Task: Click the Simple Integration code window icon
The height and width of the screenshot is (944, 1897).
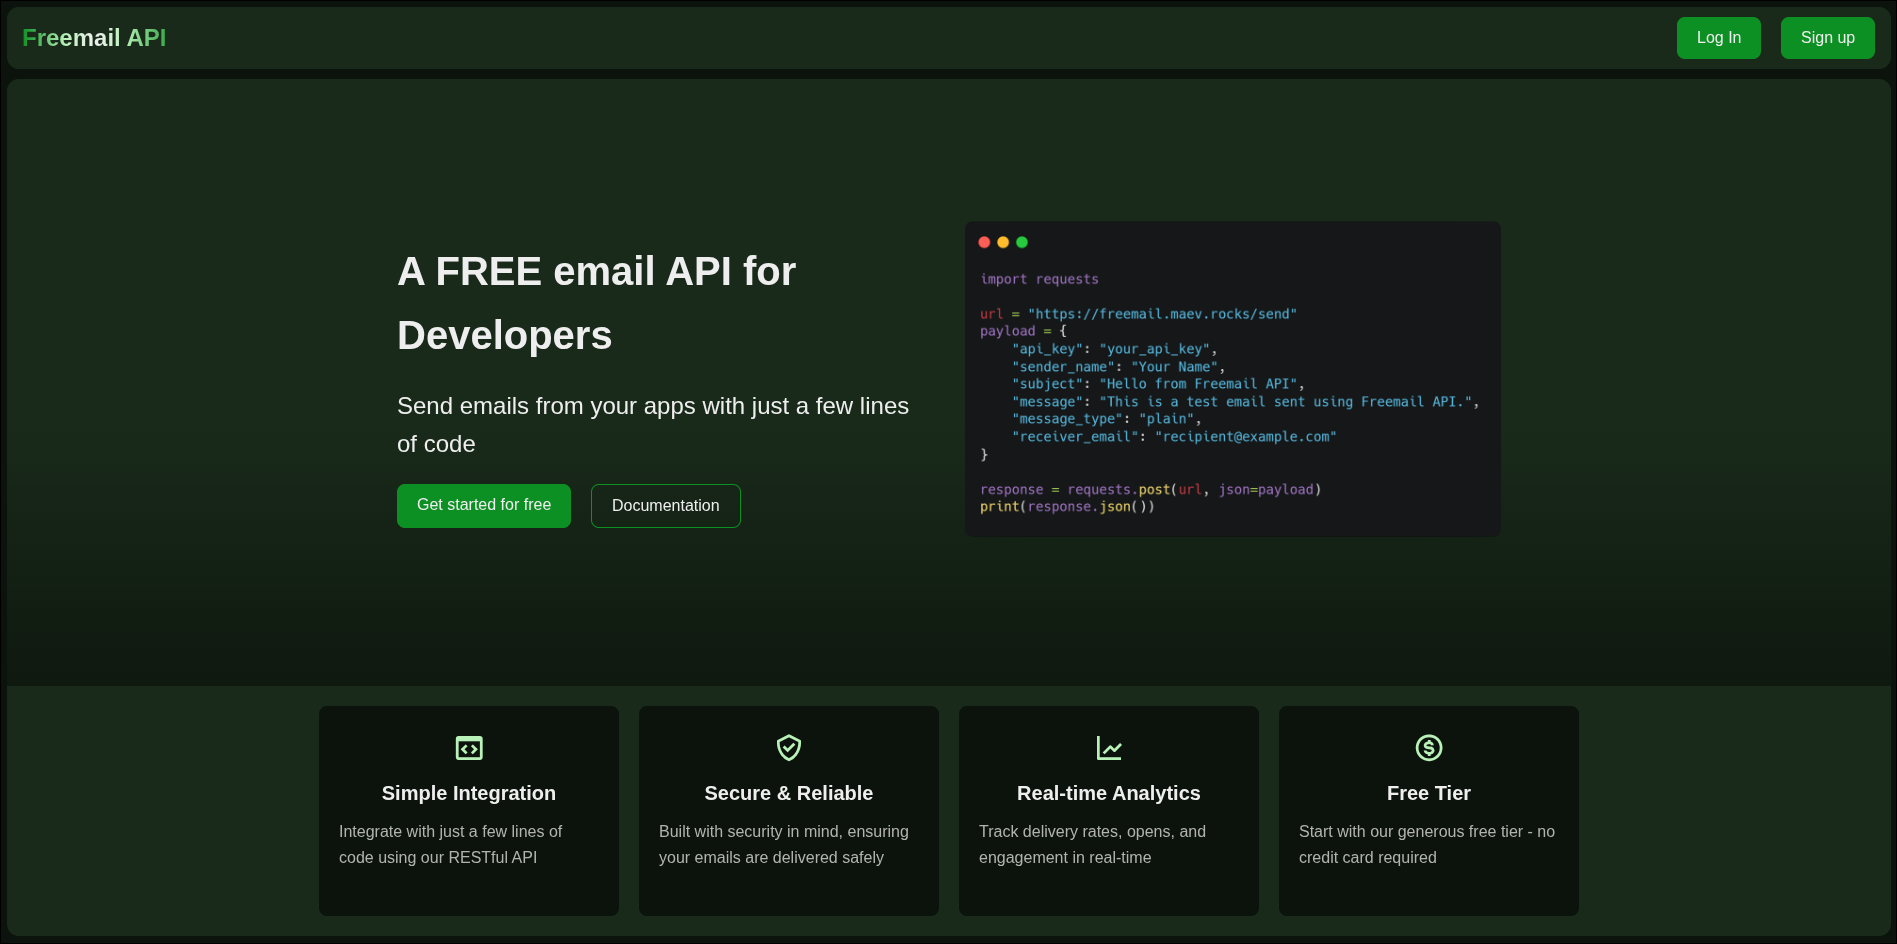Action: [x=469, y=748]
